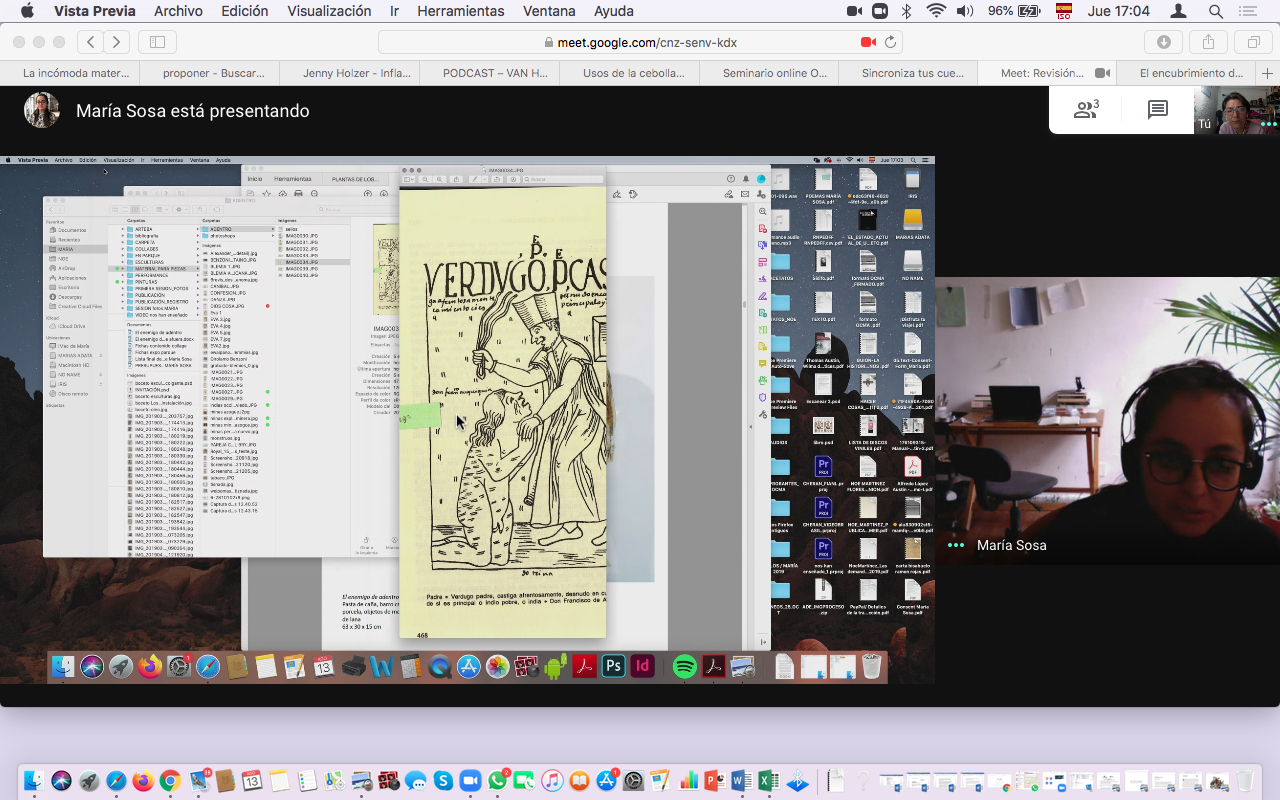Switch to 'Usos de la cebolla...' tab

point(628,73)
